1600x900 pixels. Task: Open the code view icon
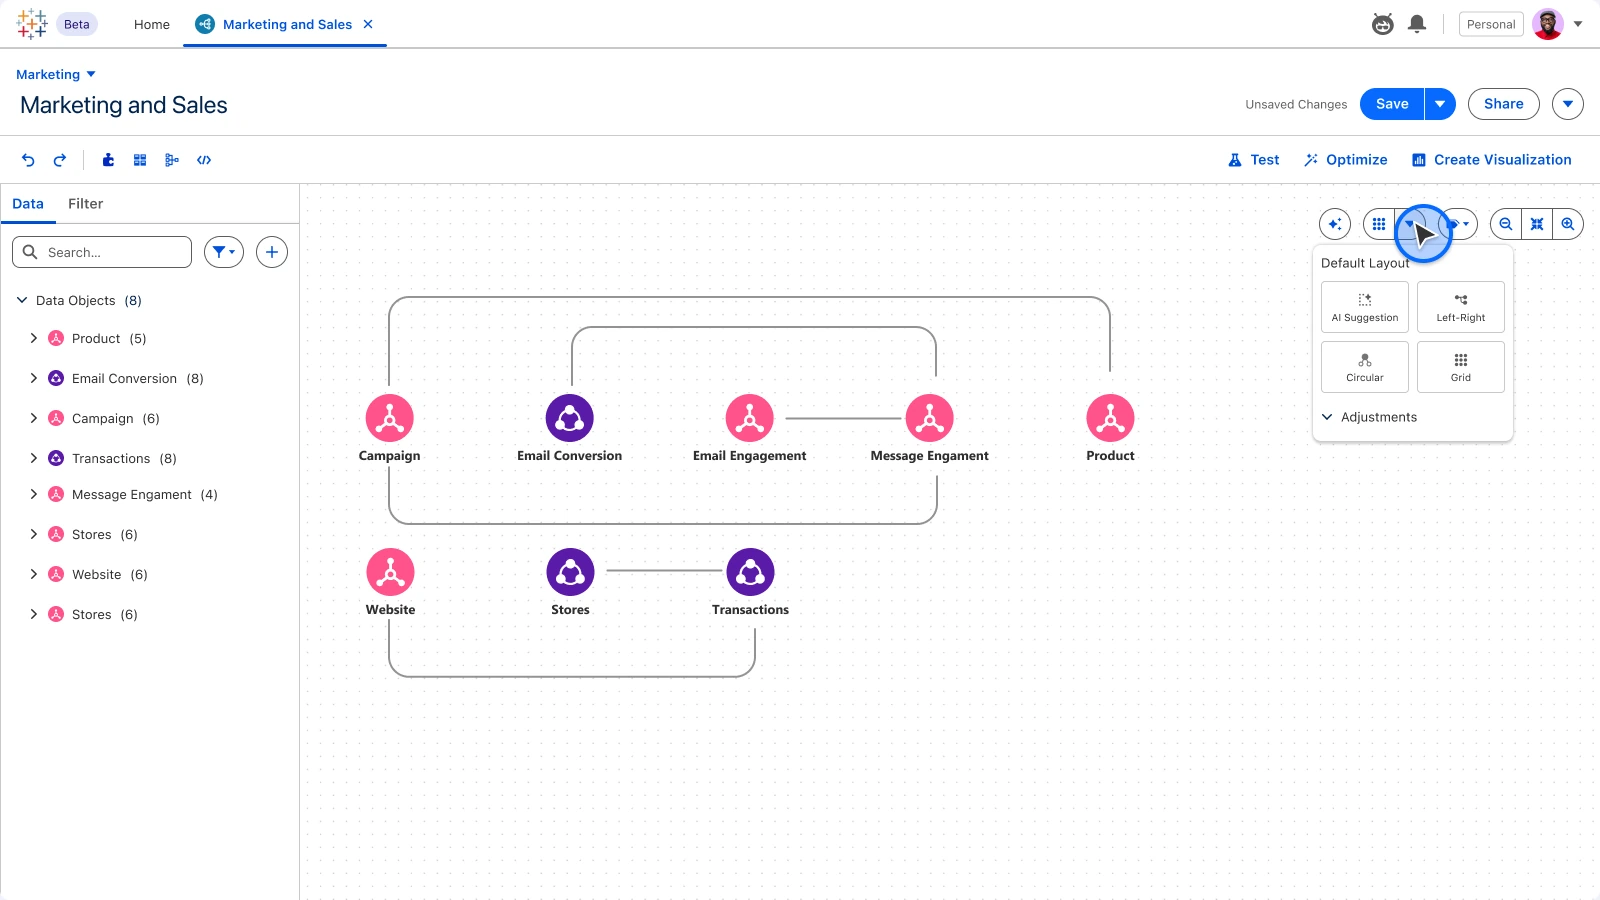click(204, 160)
